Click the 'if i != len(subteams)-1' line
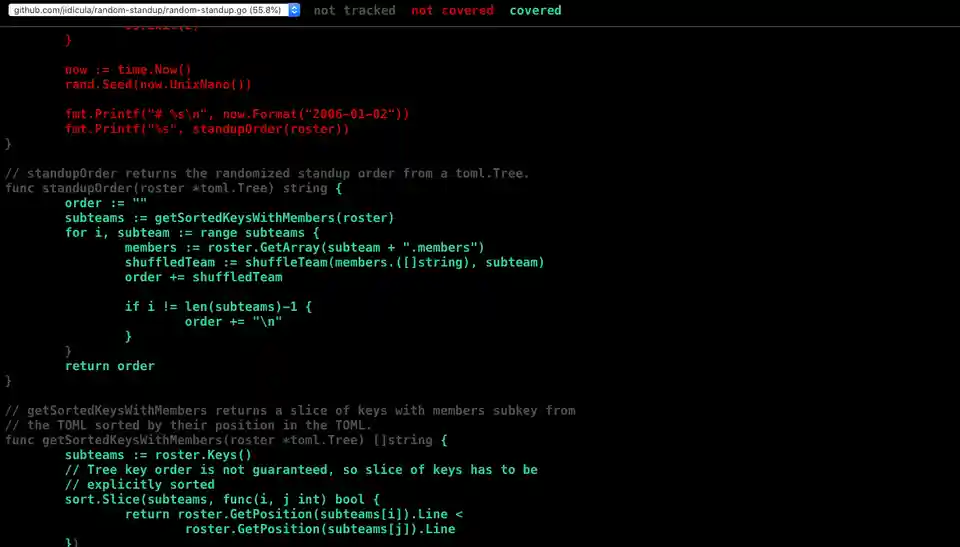This screenshot has height=547, width=960. pyautogui.click(x=218, y=307)
